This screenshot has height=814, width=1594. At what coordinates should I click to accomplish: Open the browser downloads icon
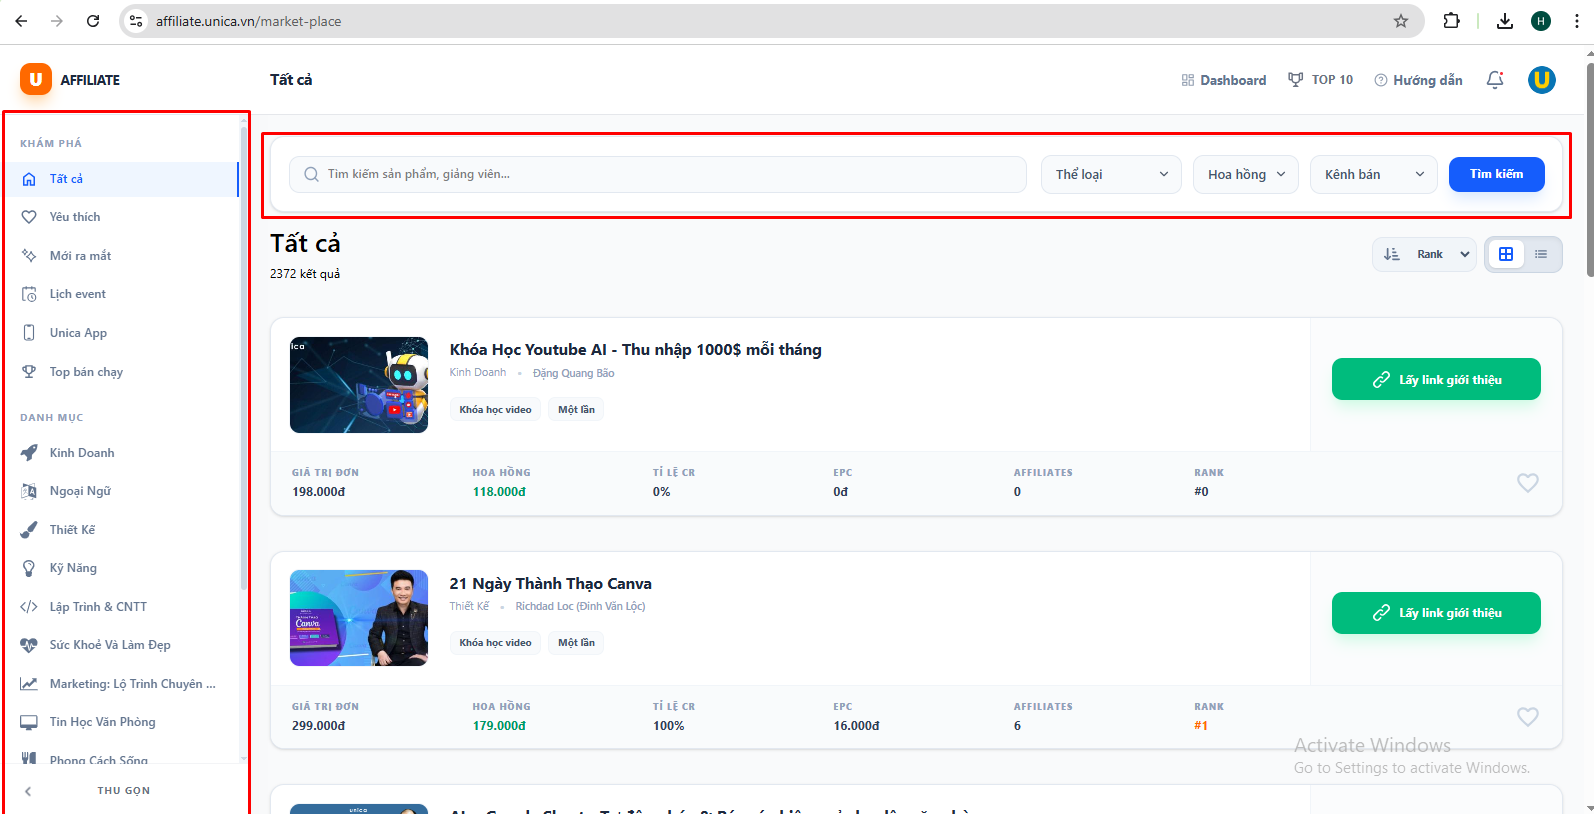(x=1504, y=21)
